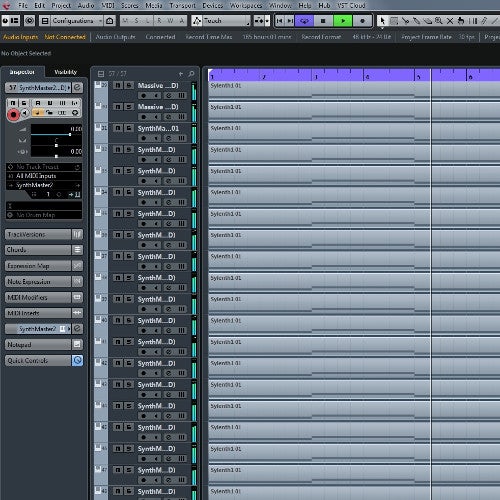The image size is (500, 500).
Task: Expand the TrackVersions inspector section
Action: pos(38,234)
